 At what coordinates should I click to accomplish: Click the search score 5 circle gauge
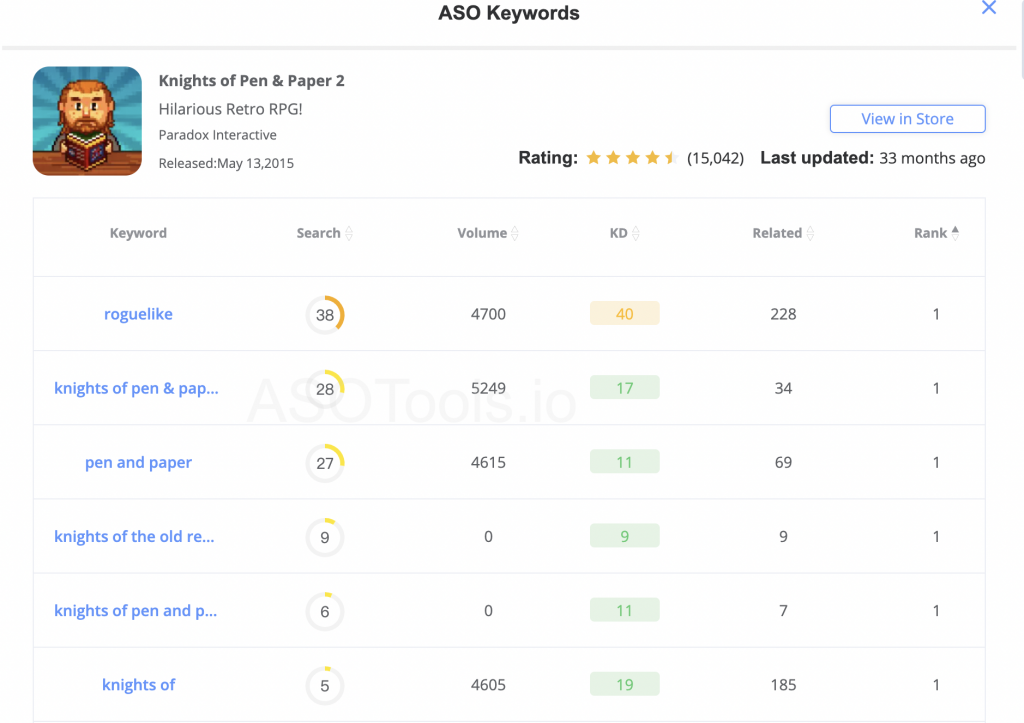(325, 685)
